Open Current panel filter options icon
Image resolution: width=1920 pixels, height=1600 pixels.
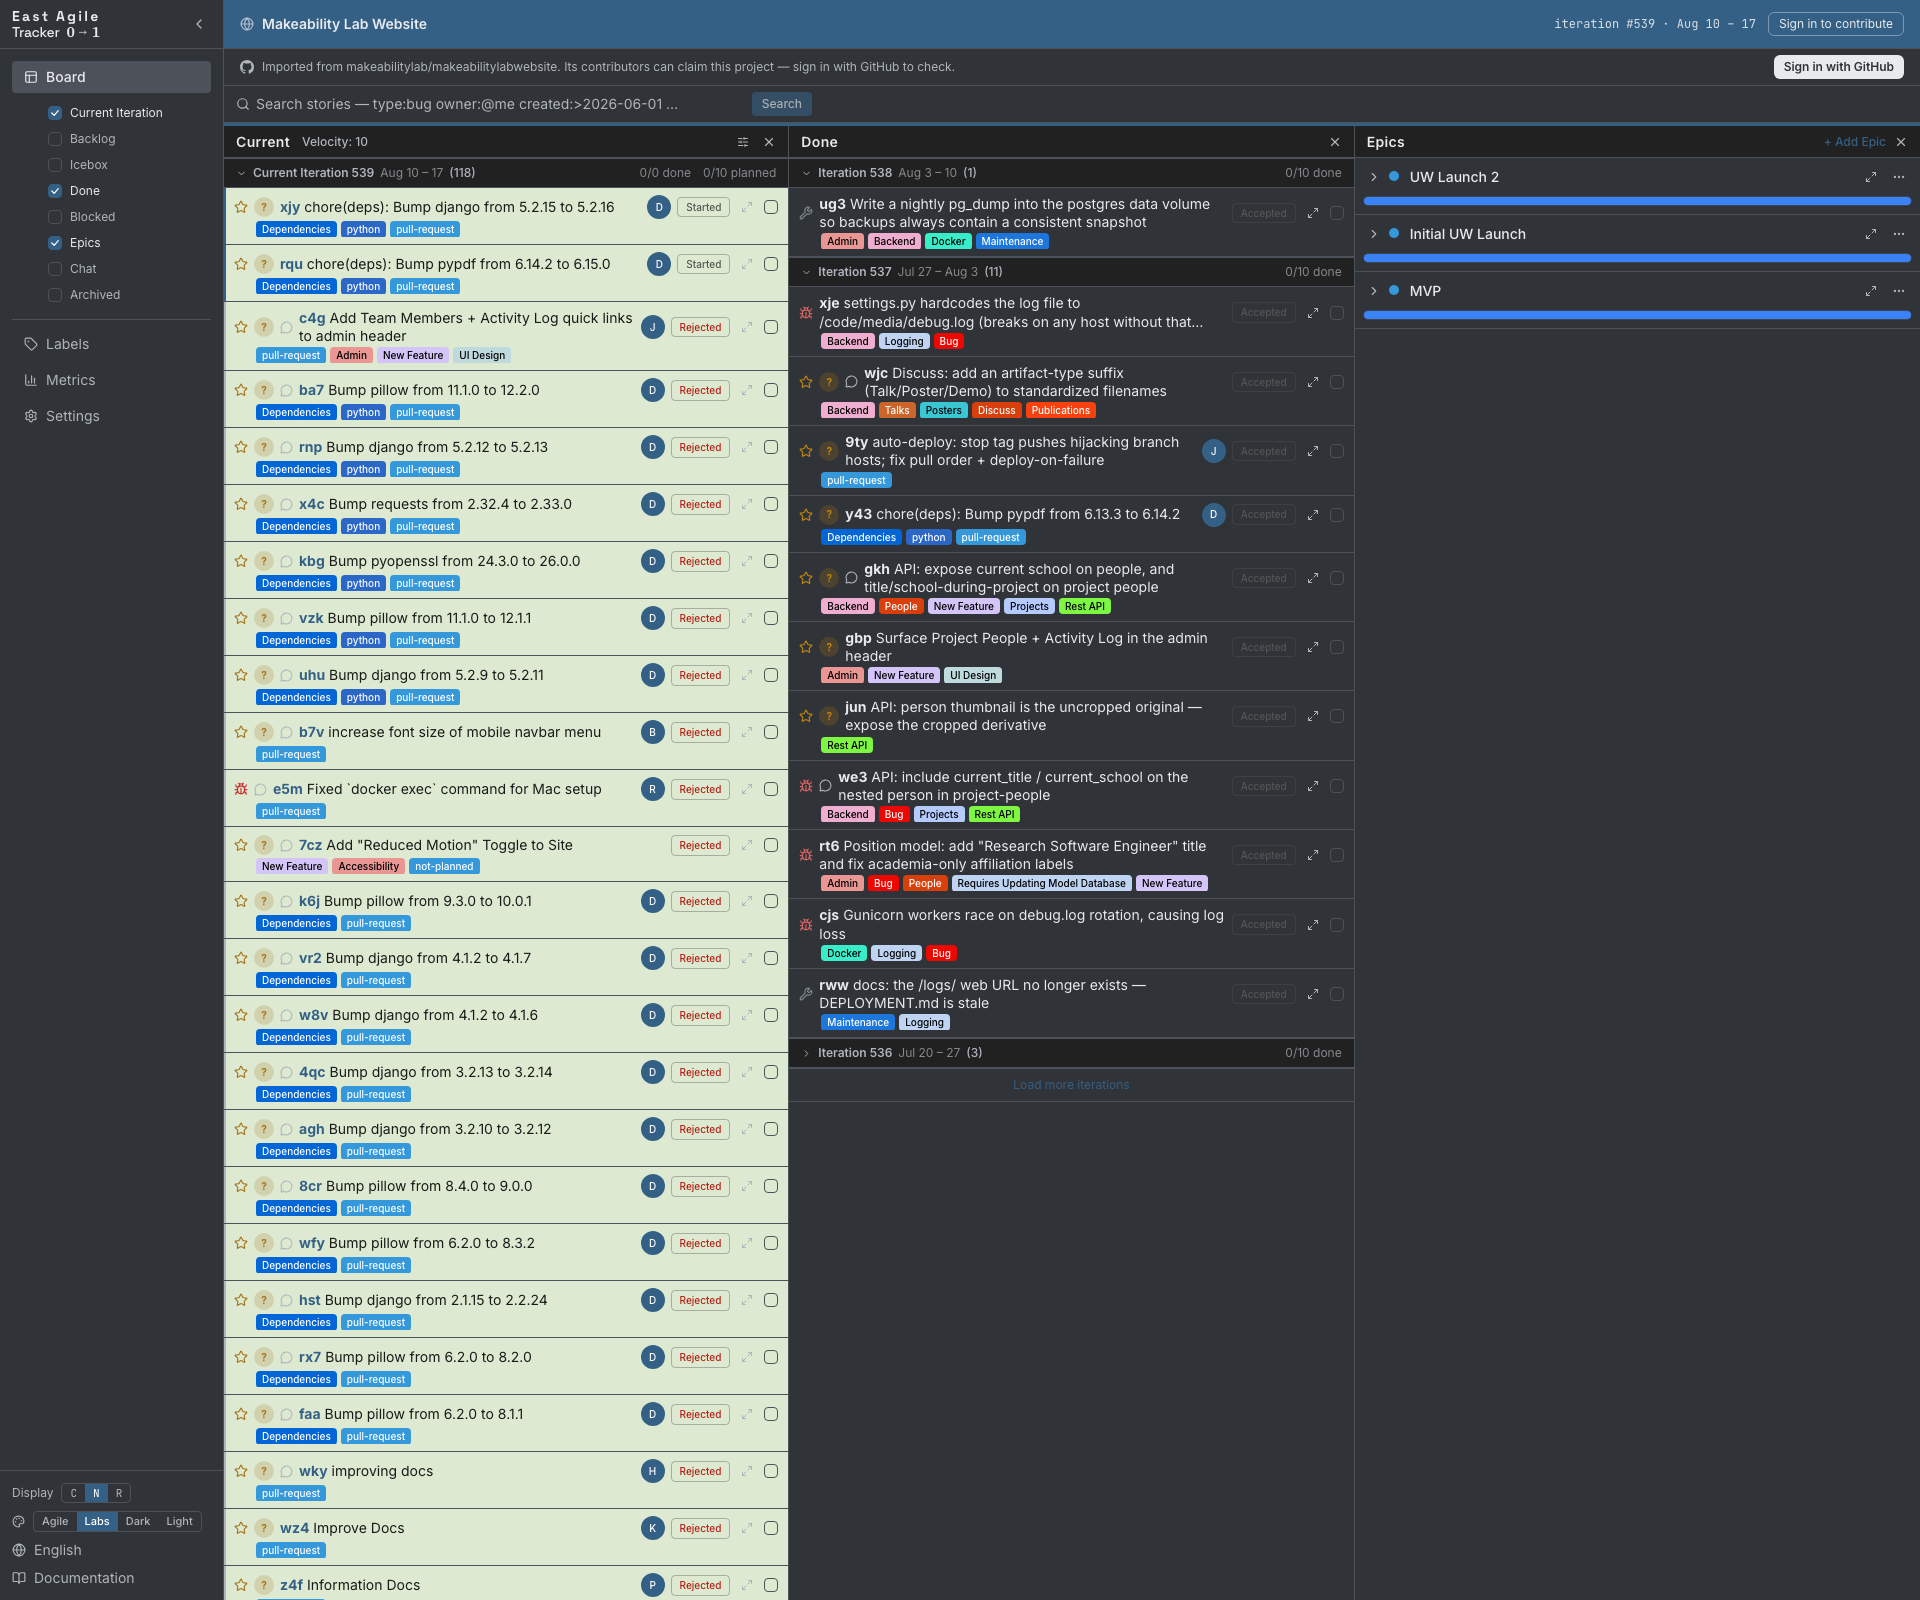click(x=743, y=142)
